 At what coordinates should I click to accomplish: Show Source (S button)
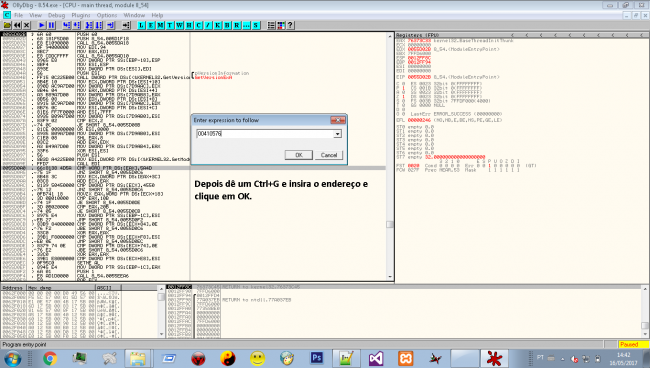click(256, 25)
